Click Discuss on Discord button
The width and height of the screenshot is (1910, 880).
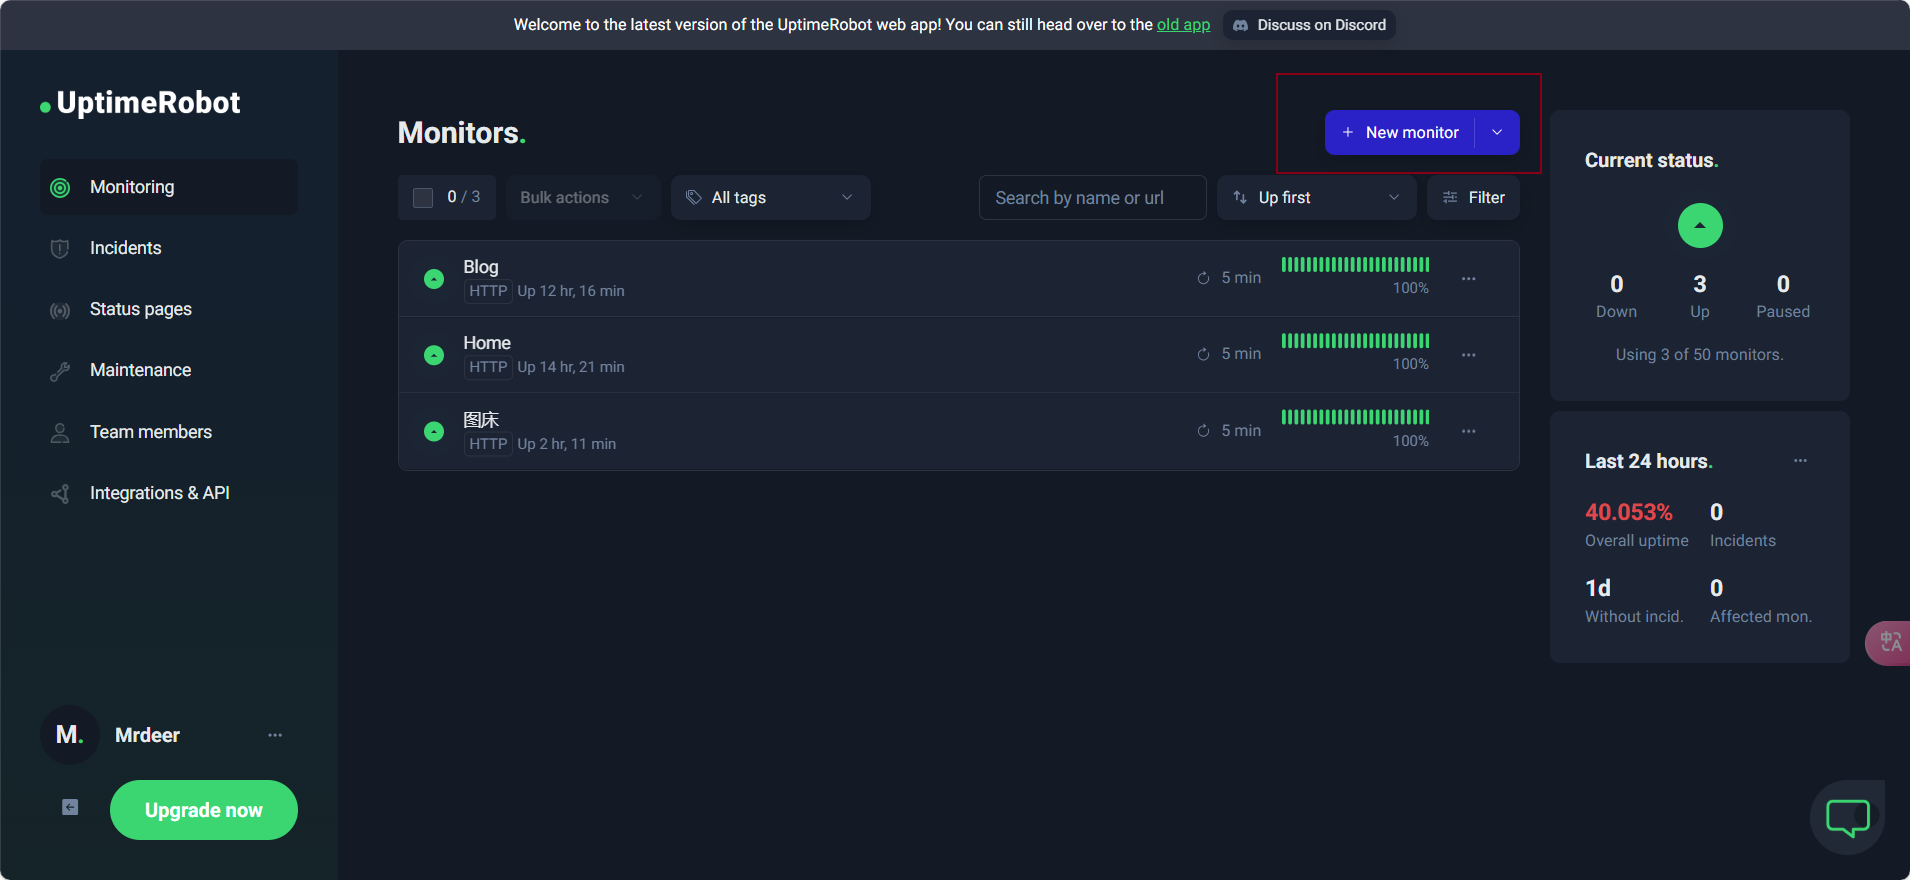1309,25
